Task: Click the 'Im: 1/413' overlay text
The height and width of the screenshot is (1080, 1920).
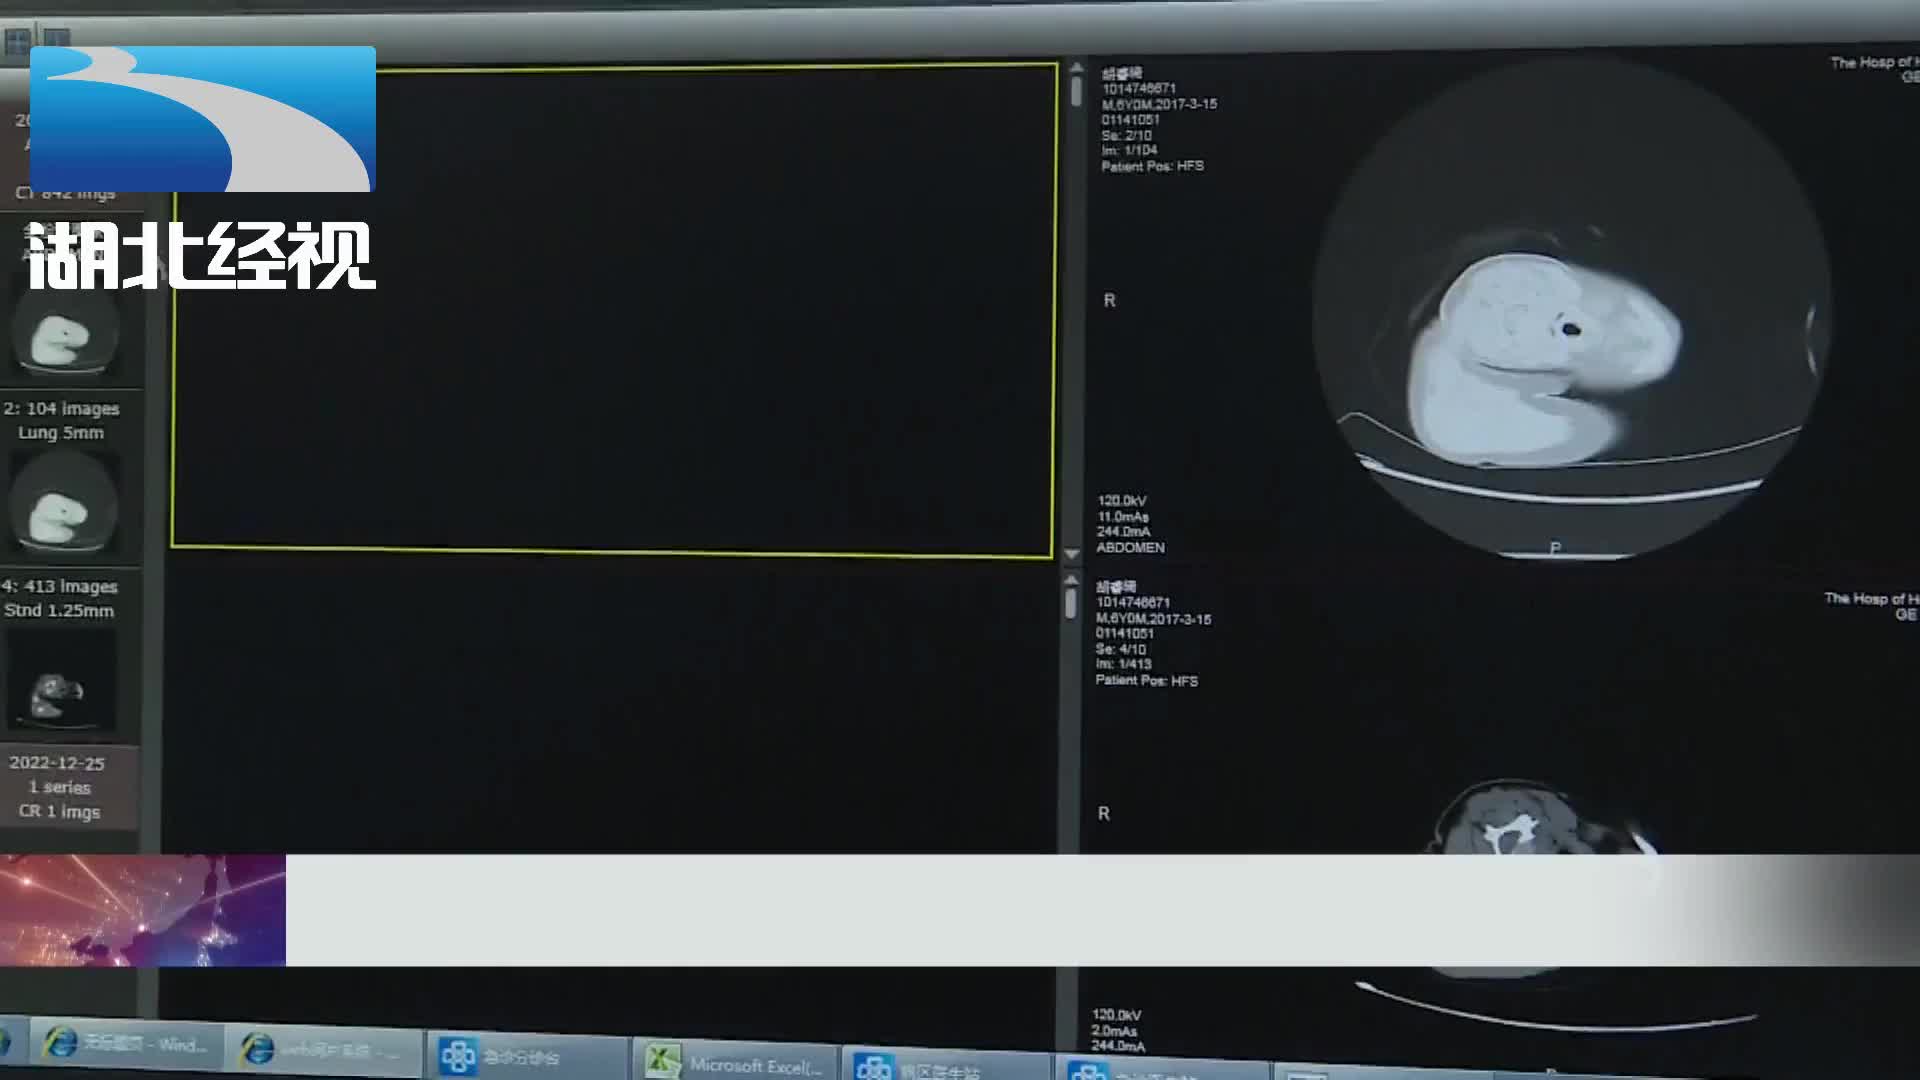Action: click(x=1123, y=664)
